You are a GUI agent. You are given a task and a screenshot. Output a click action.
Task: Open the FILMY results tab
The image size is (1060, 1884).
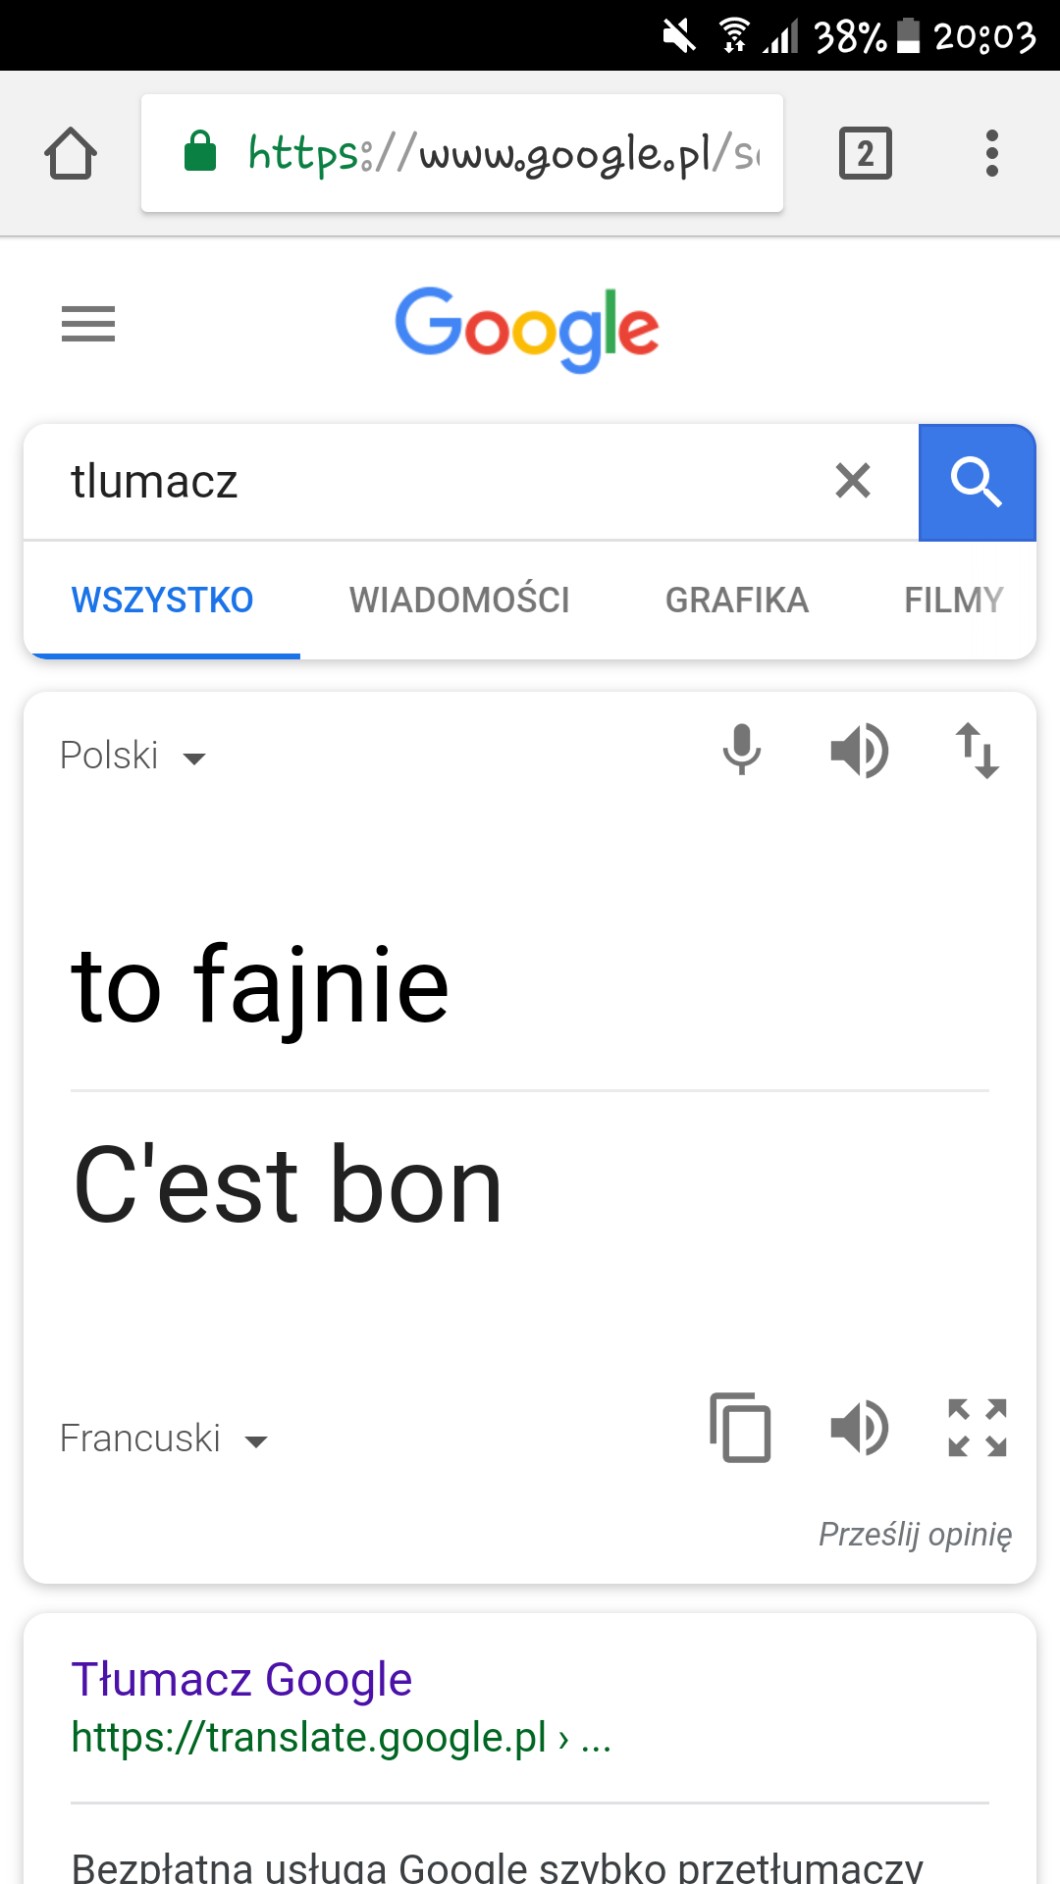[953, 600]
